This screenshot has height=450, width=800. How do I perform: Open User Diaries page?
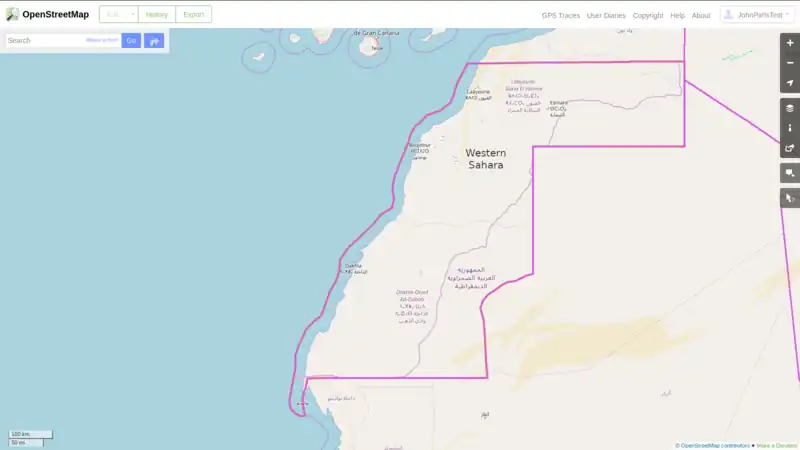click(x=606, y=16)
